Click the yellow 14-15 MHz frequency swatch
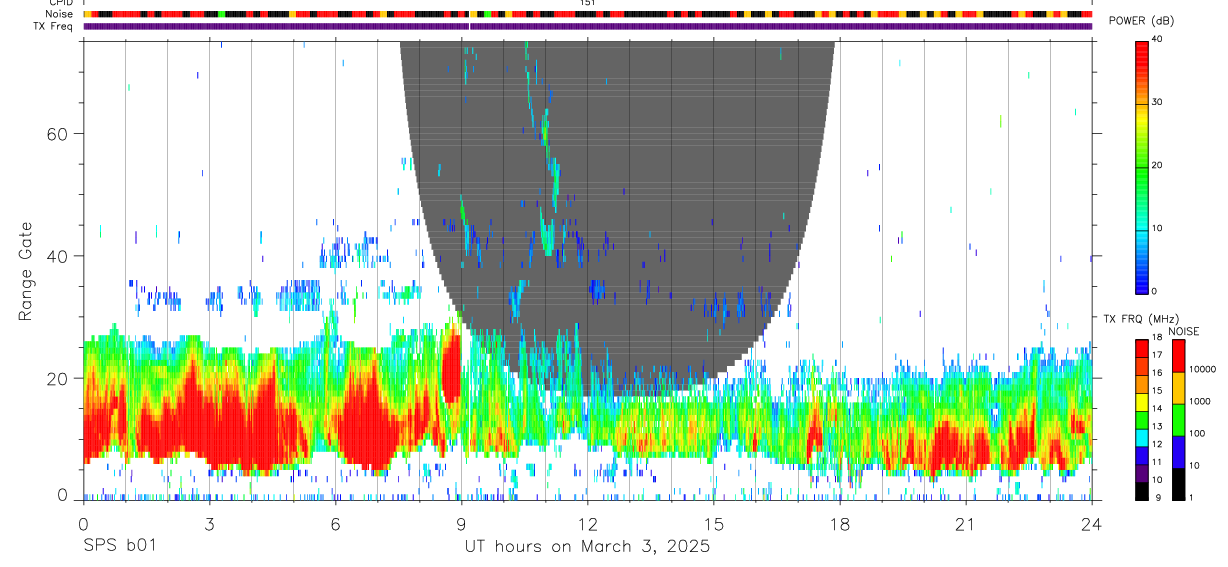 (1142, 402)
